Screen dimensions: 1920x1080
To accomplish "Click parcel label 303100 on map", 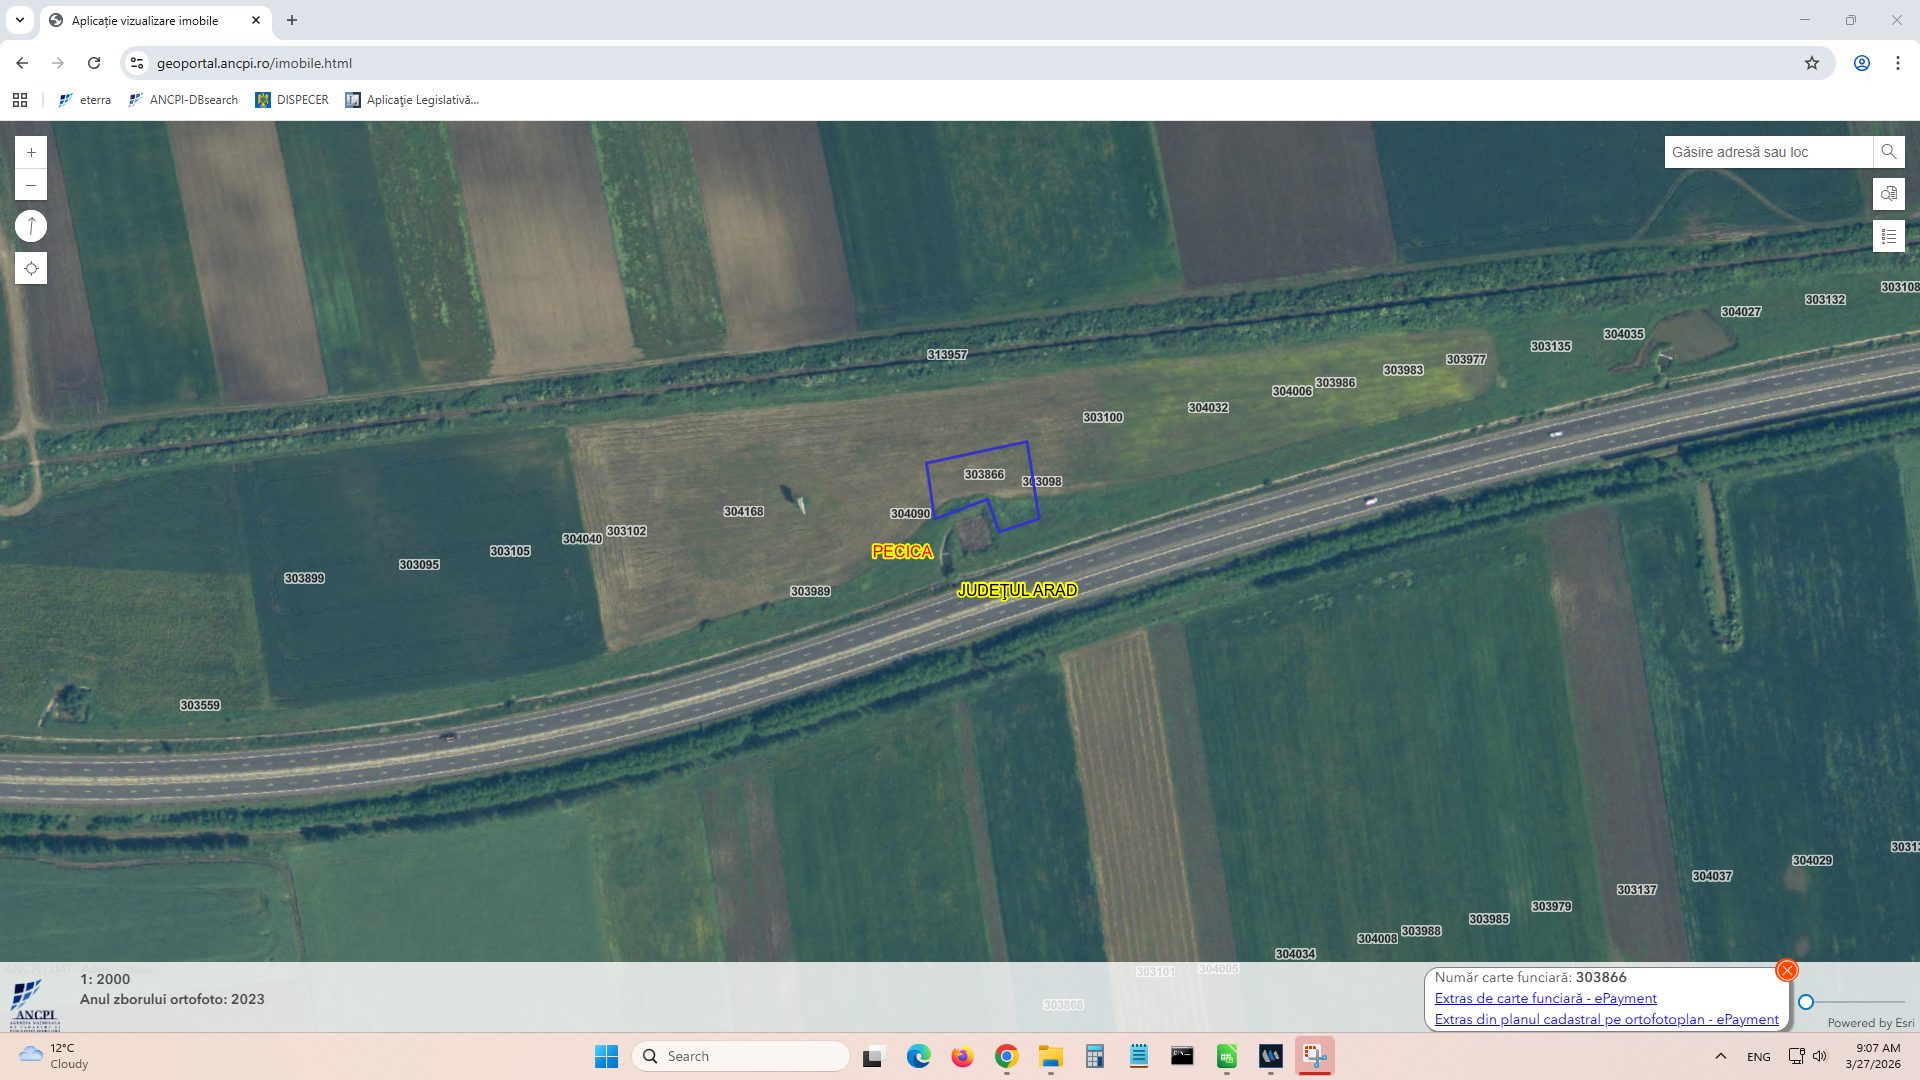I will 1102,417.
